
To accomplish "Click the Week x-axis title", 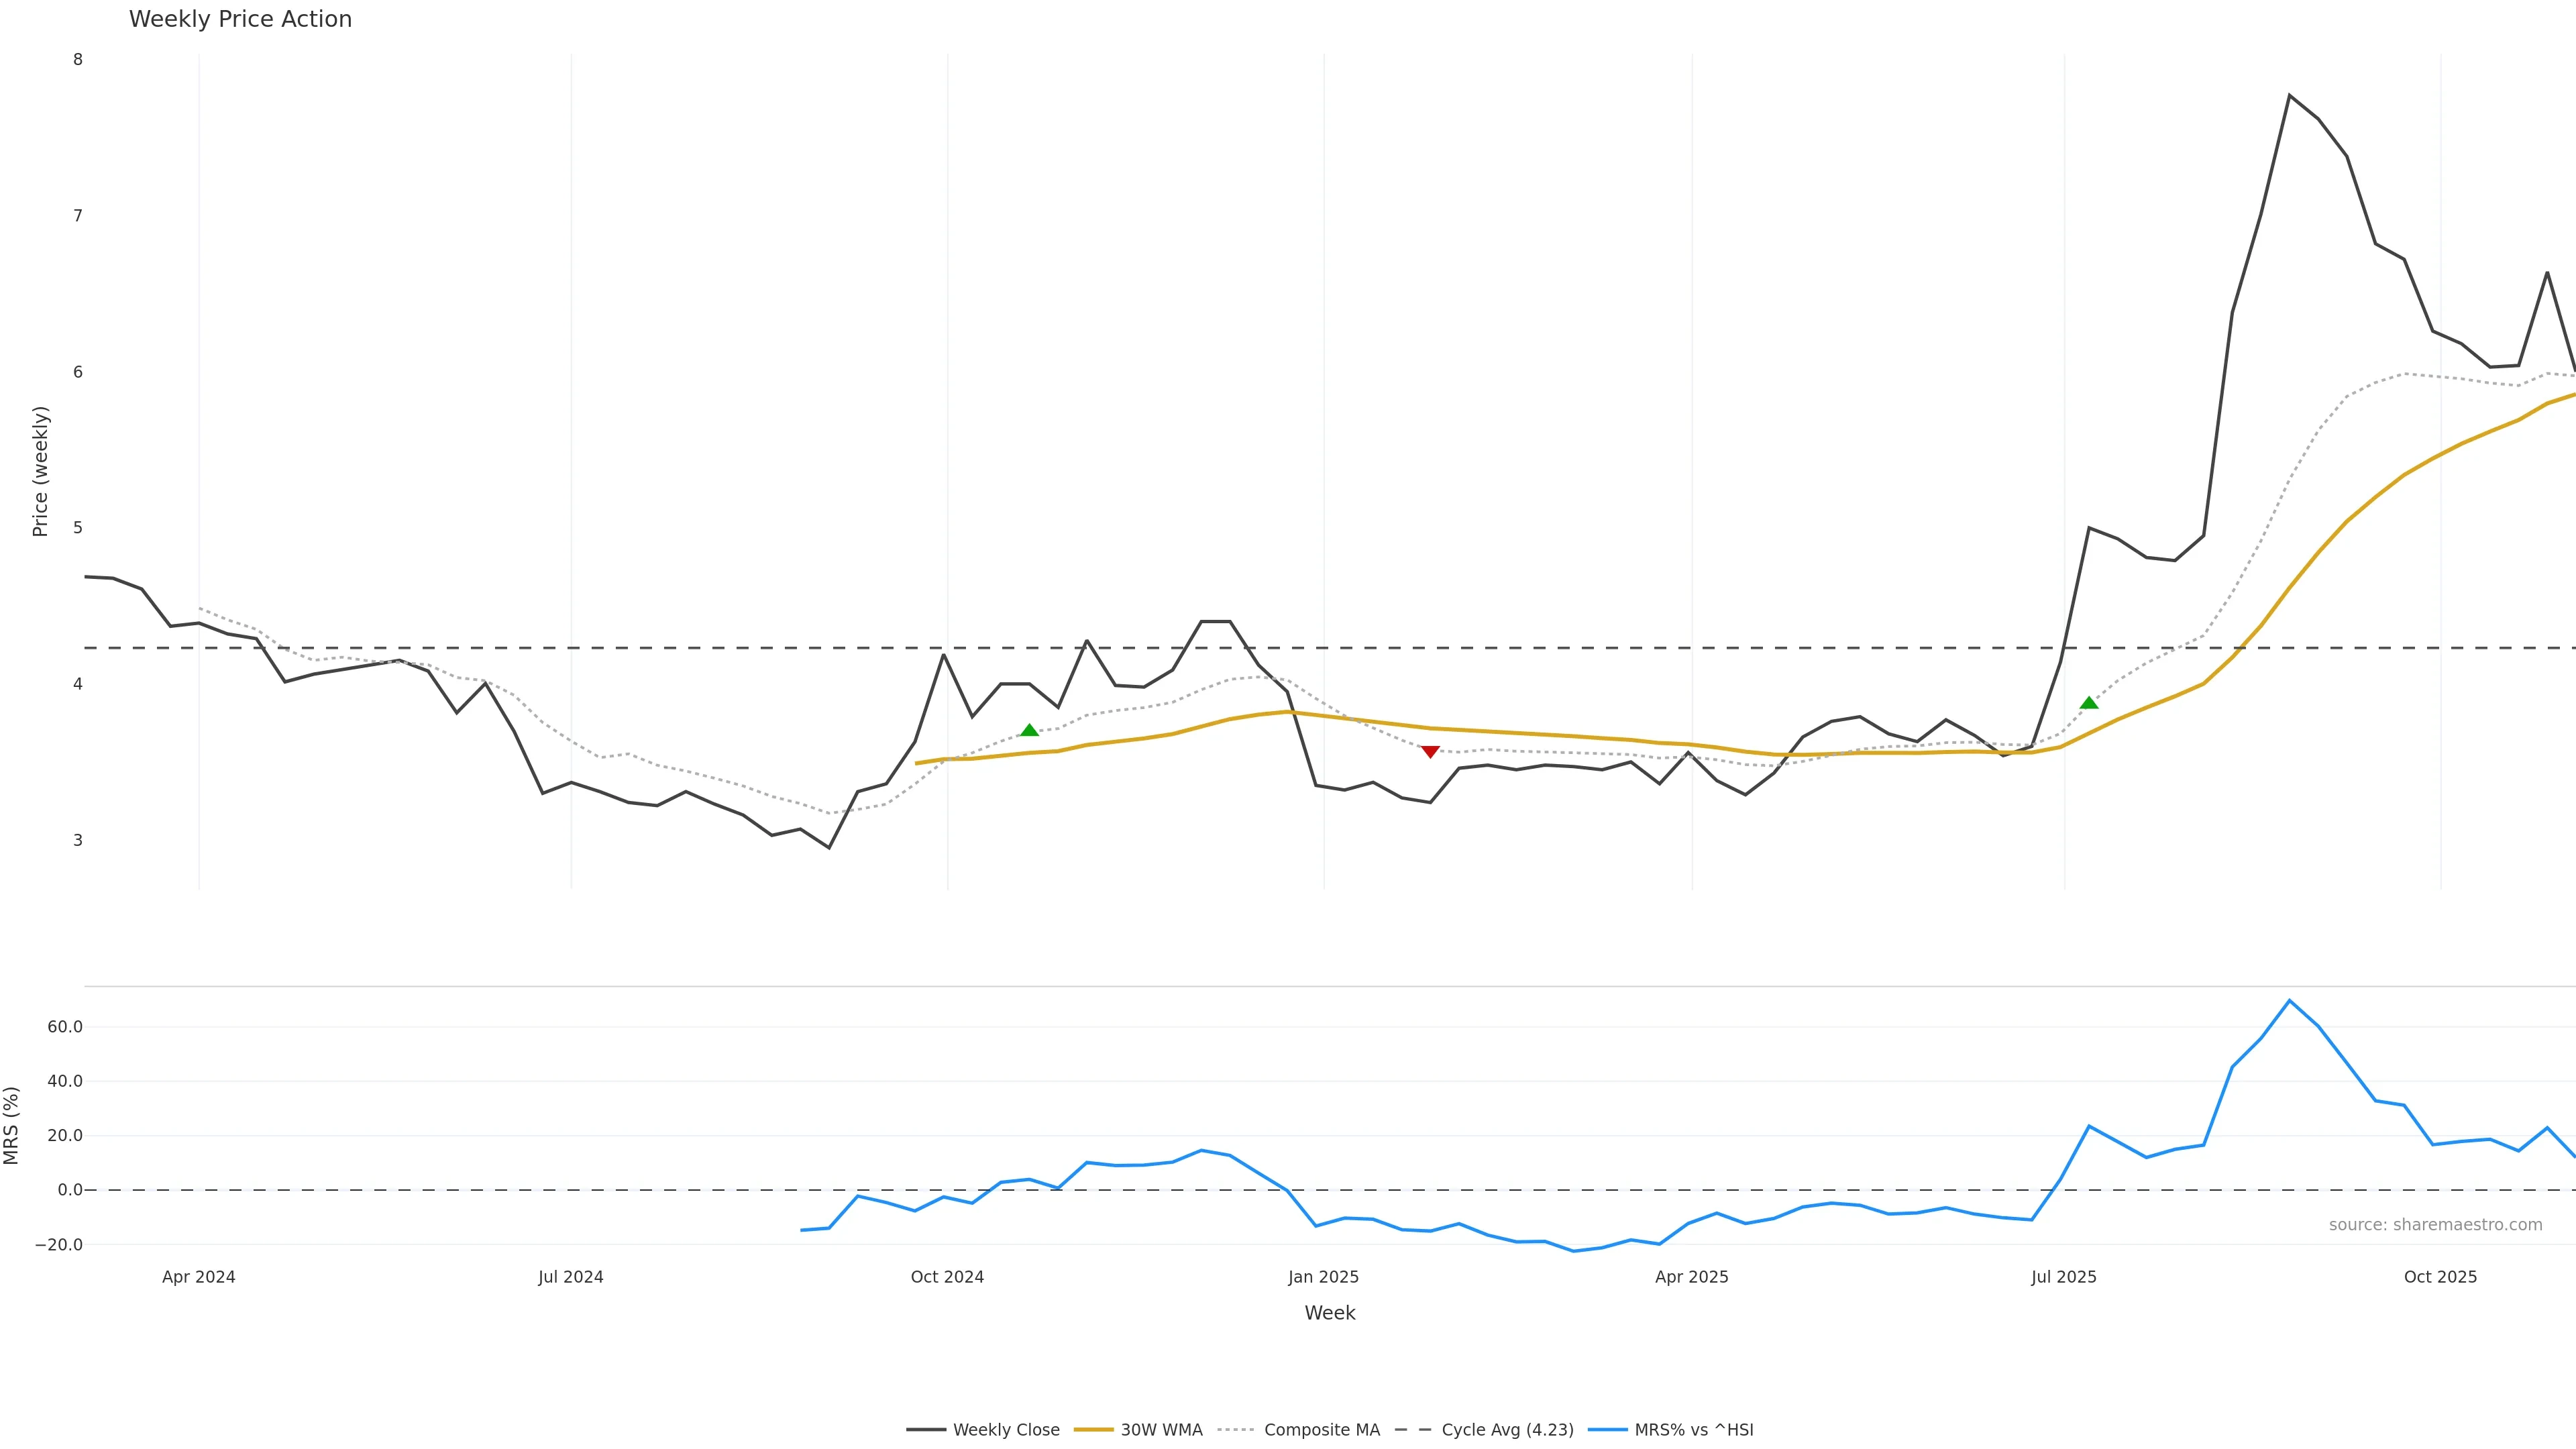I will [x=1329, y=1313].
